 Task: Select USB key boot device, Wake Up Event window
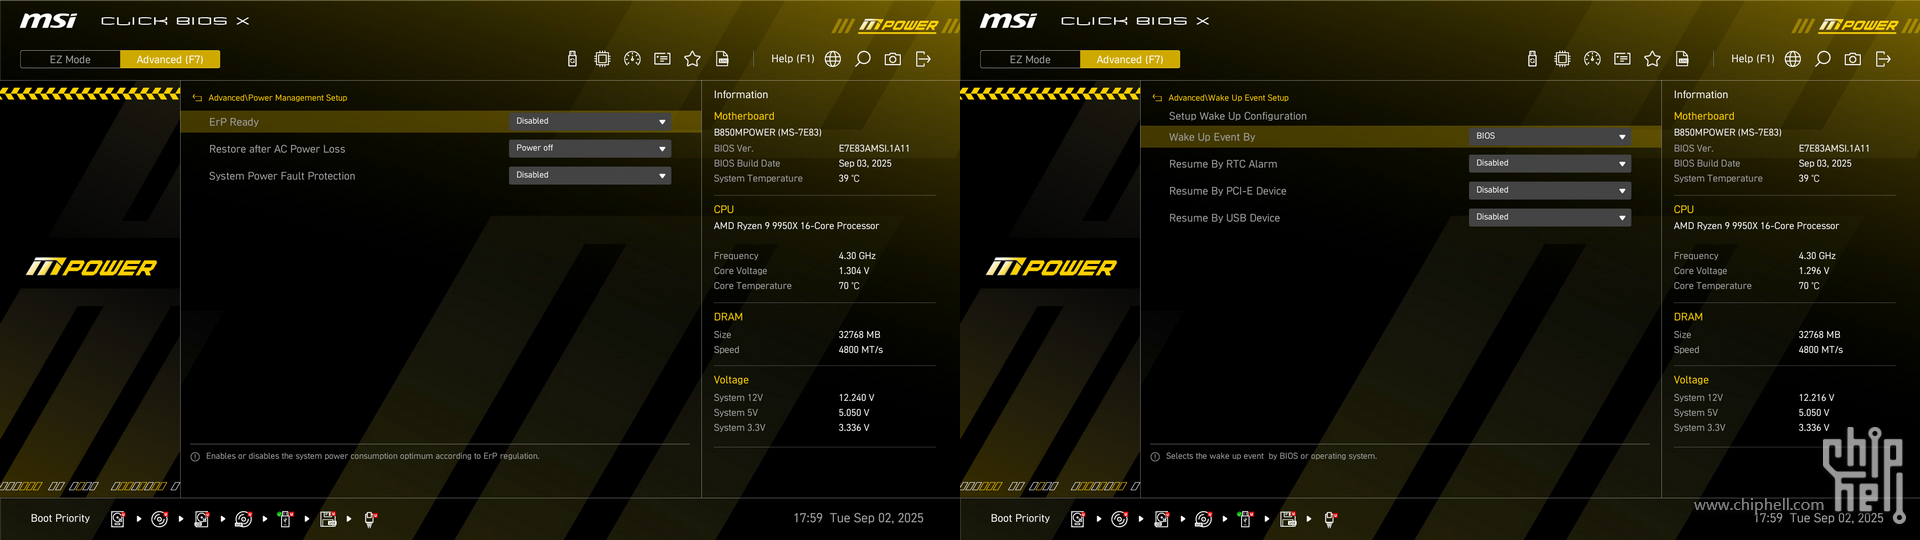(1245, 519)
